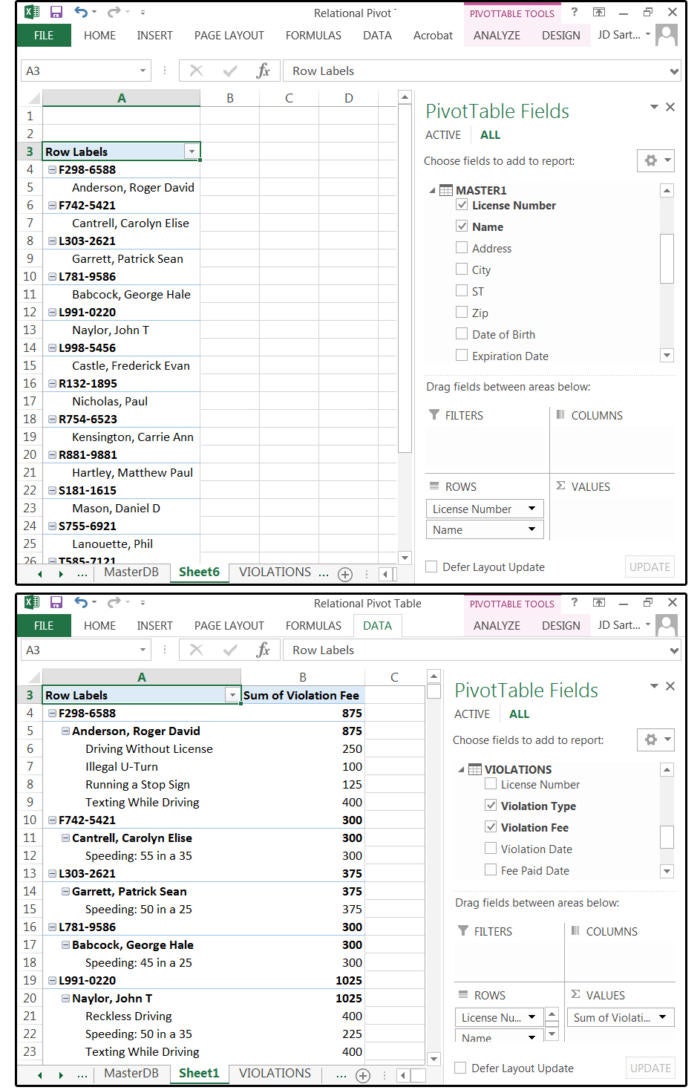
Task: Check the Date of Birth field
Action: coord(462,334)
